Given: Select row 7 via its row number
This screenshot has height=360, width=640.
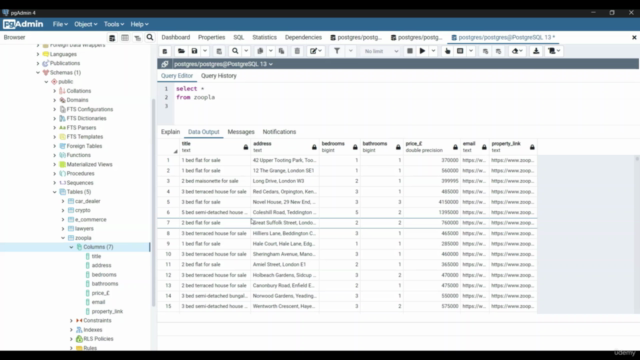Looking at the screenshot, I should click(x=168, y=223).
